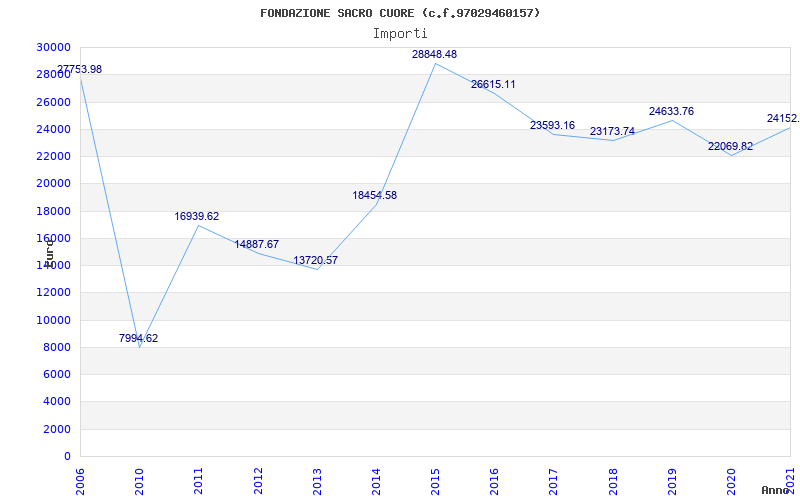
Task: Click y-axis tick 20000
Action: (x=54, y=184)
